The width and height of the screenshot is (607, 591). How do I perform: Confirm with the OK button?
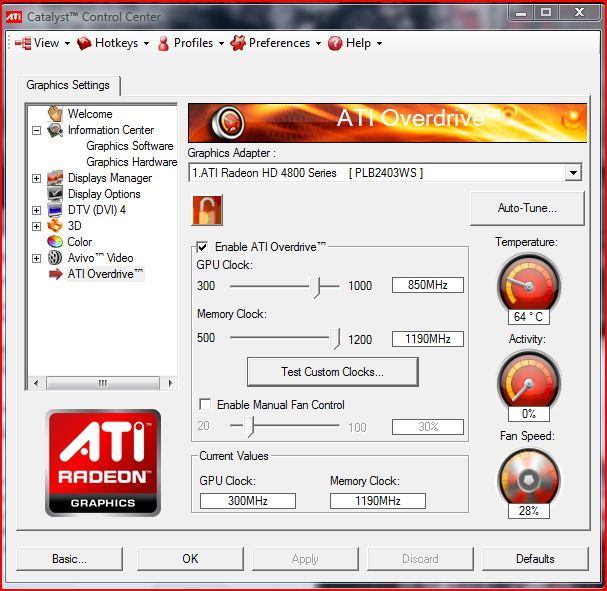[x=190, y=559]
